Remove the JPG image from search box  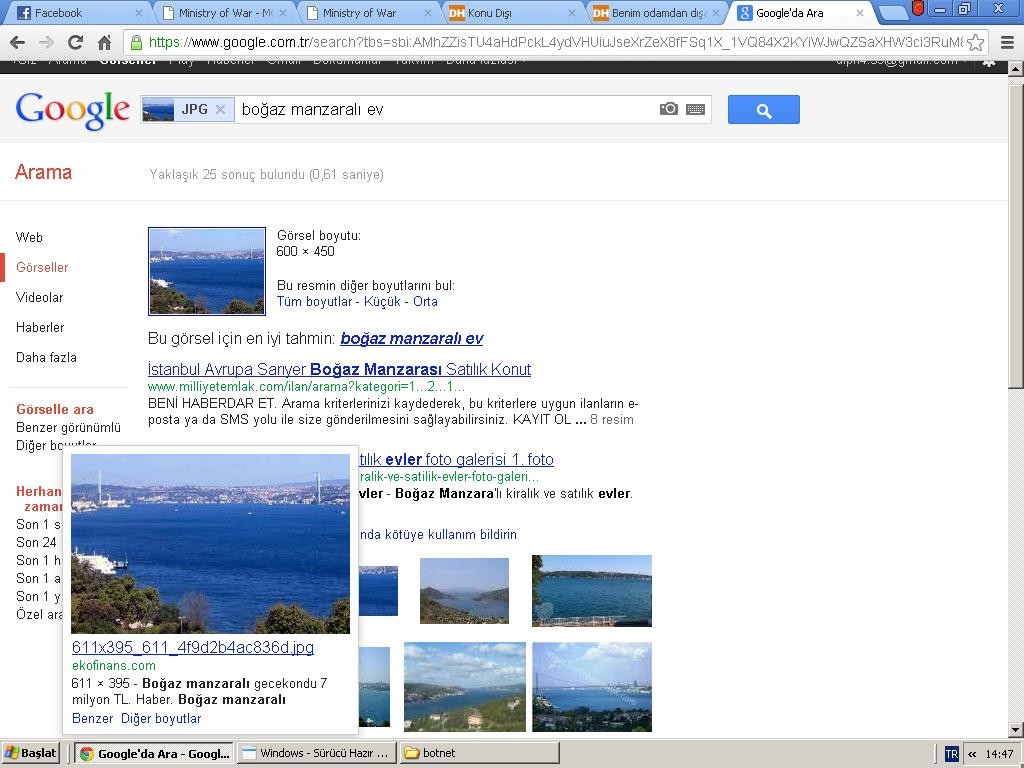tap(220, 109)
